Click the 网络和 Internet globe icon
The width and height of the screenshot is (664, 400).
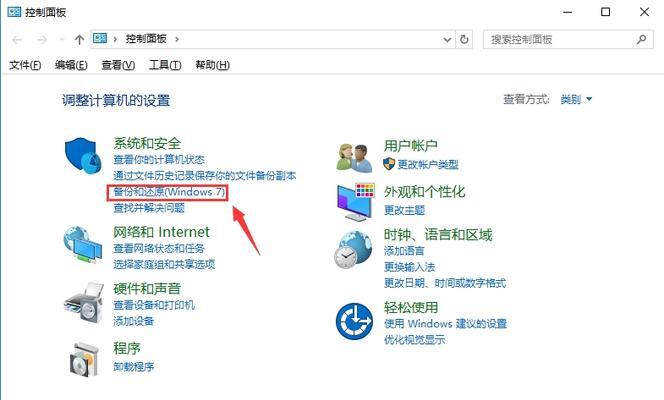(x=83, y=245)
